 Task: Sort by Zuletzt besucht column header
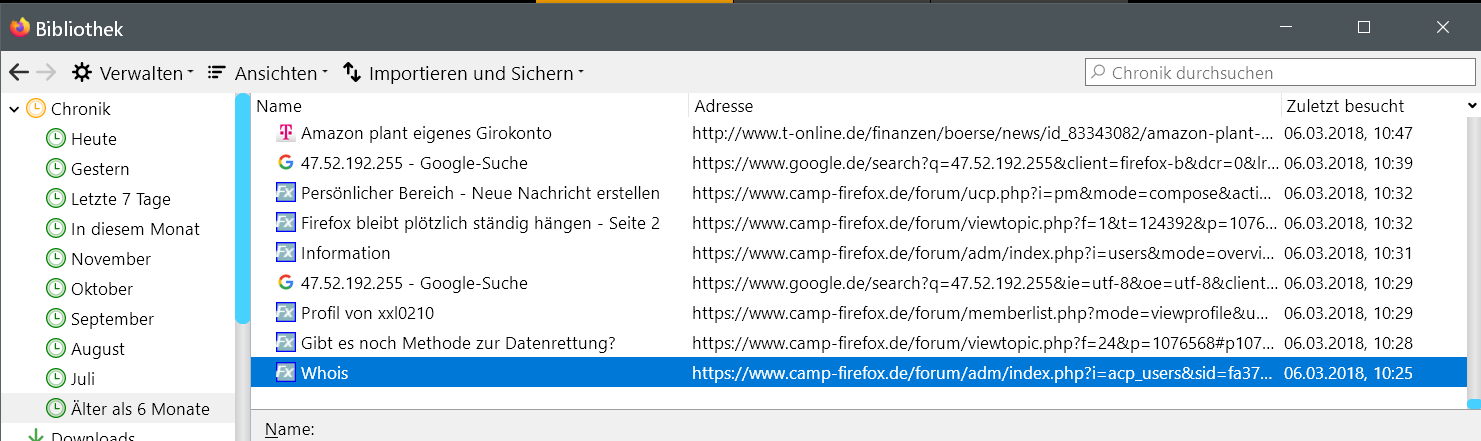[x=1345, y=106]
